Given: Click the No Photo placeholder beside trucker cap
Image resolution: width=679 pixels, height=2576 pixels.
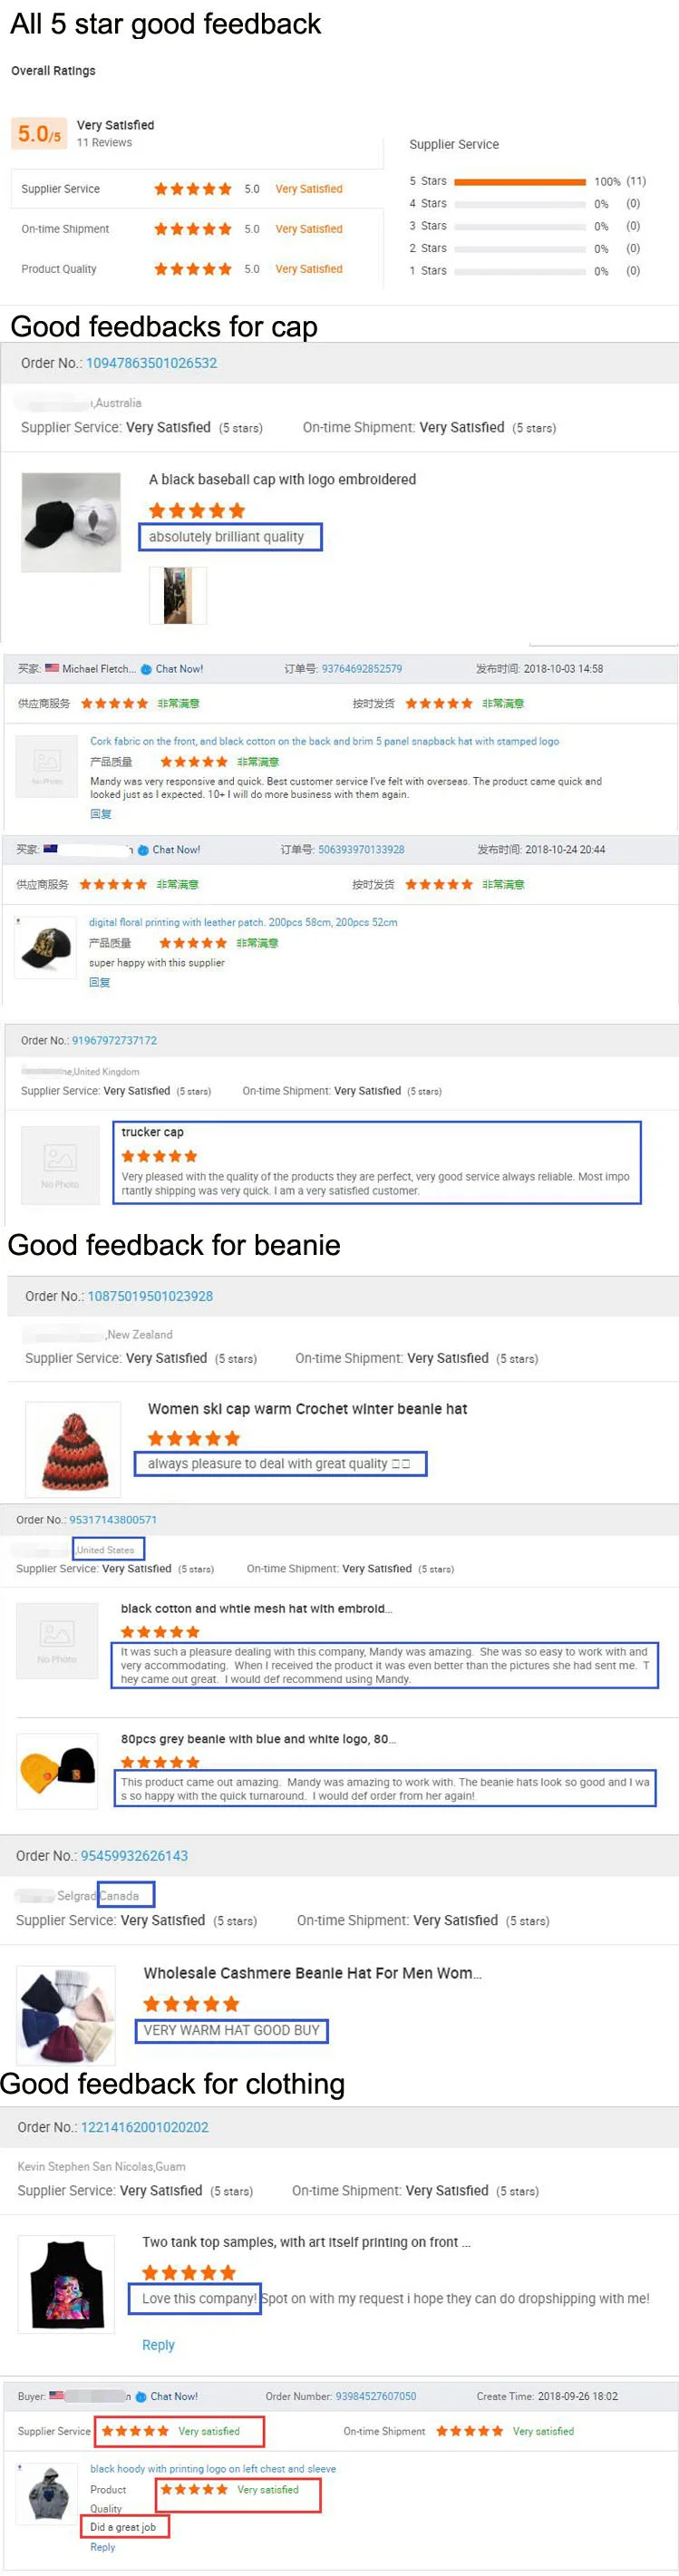Looking at the screenshot, I should point(60,1163).
